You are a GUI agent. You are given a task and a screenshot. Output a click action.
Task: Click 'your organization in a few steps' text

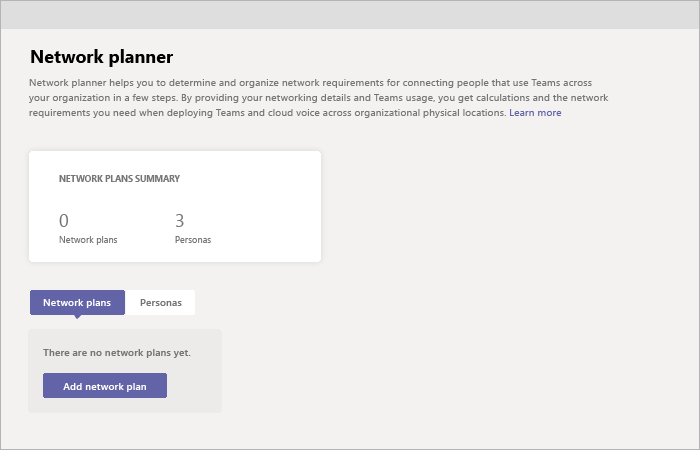coord(110,98)
